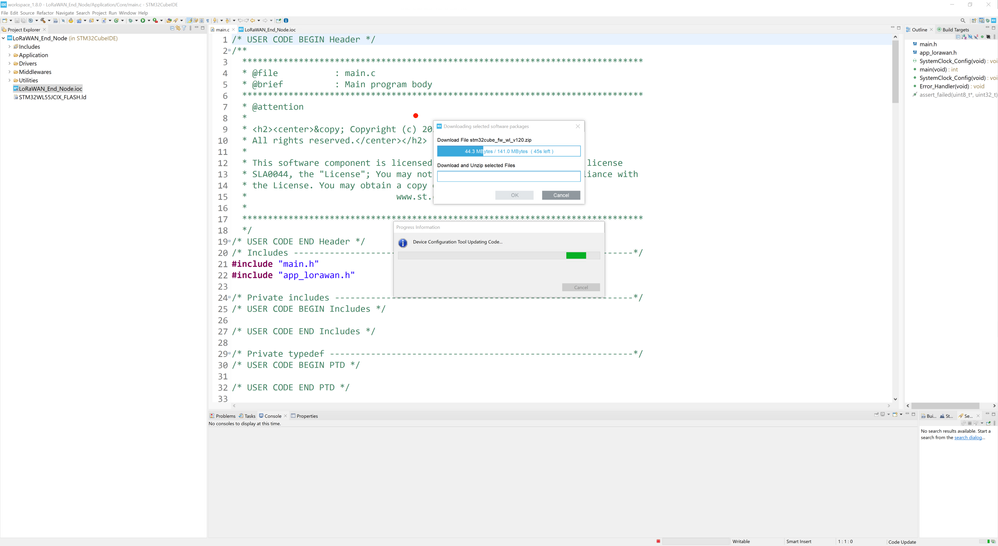Viewport: 998px width, 546px height.
Task: Close the main.c editor tab
Action: coord(233,29)
